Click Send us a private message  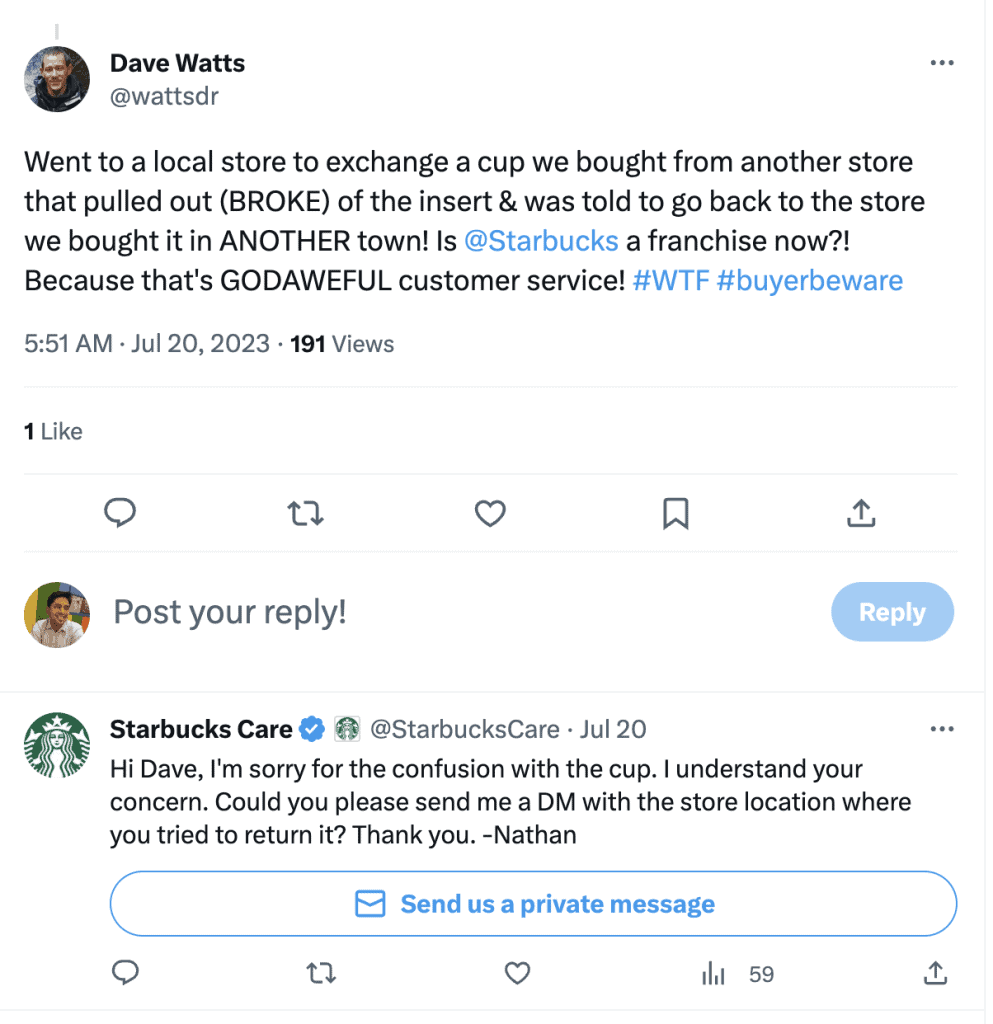pyautogui.click(x=533, y=904)
